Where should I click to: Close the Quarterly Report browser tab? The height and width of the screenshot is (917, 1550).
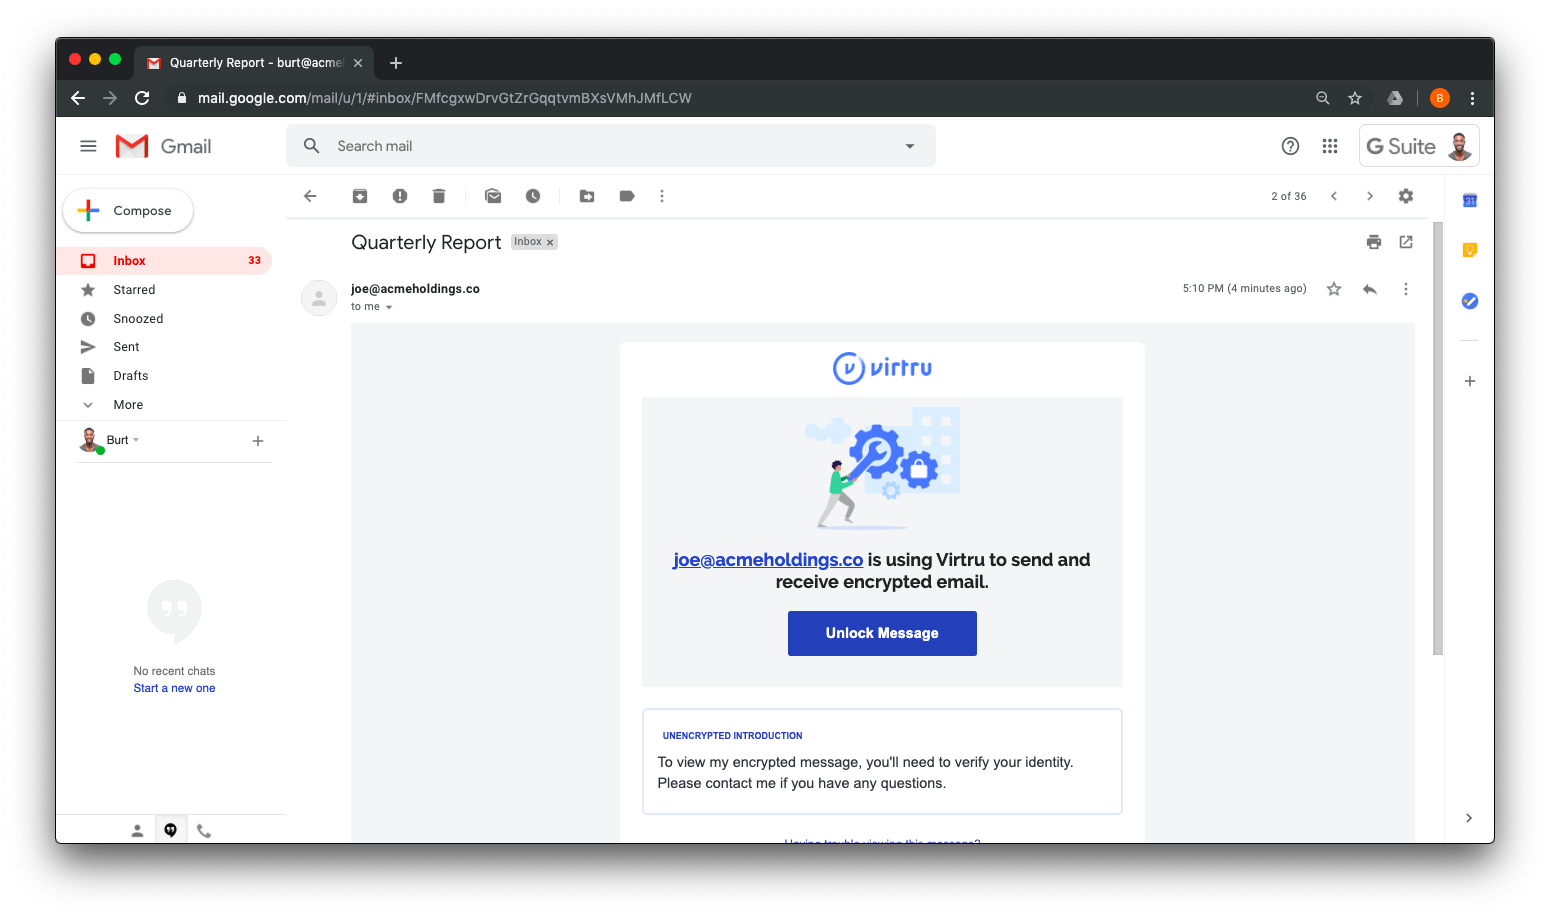click(x=358, y=63)
